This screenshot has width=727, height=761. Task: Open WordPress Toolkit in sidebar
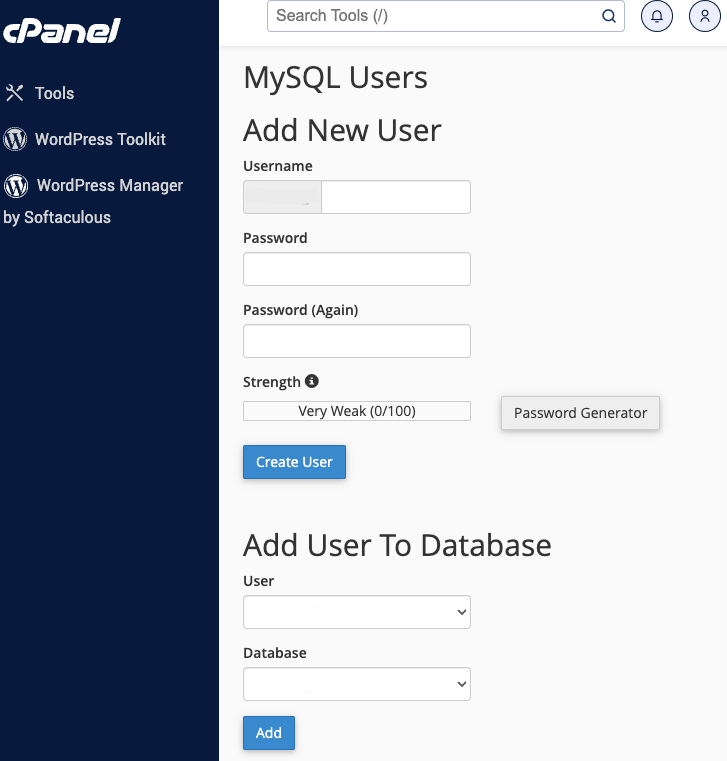coord(100,139)
